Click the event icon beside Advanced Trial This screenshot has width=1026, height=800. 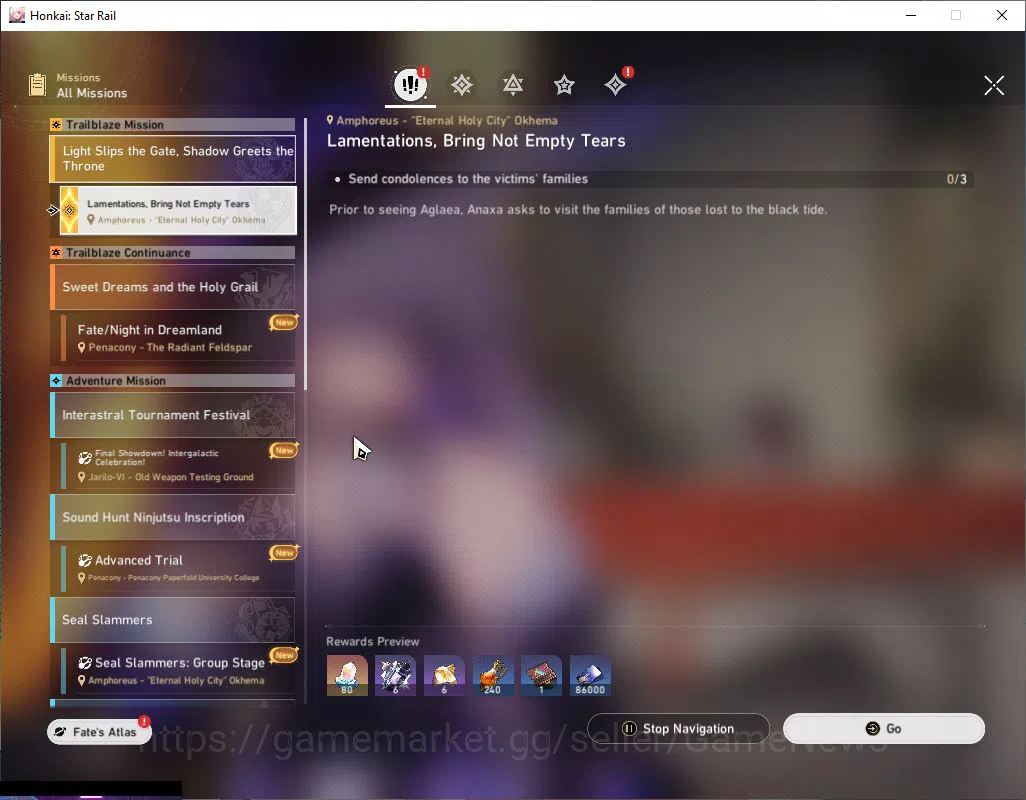(x=85, y=561)
